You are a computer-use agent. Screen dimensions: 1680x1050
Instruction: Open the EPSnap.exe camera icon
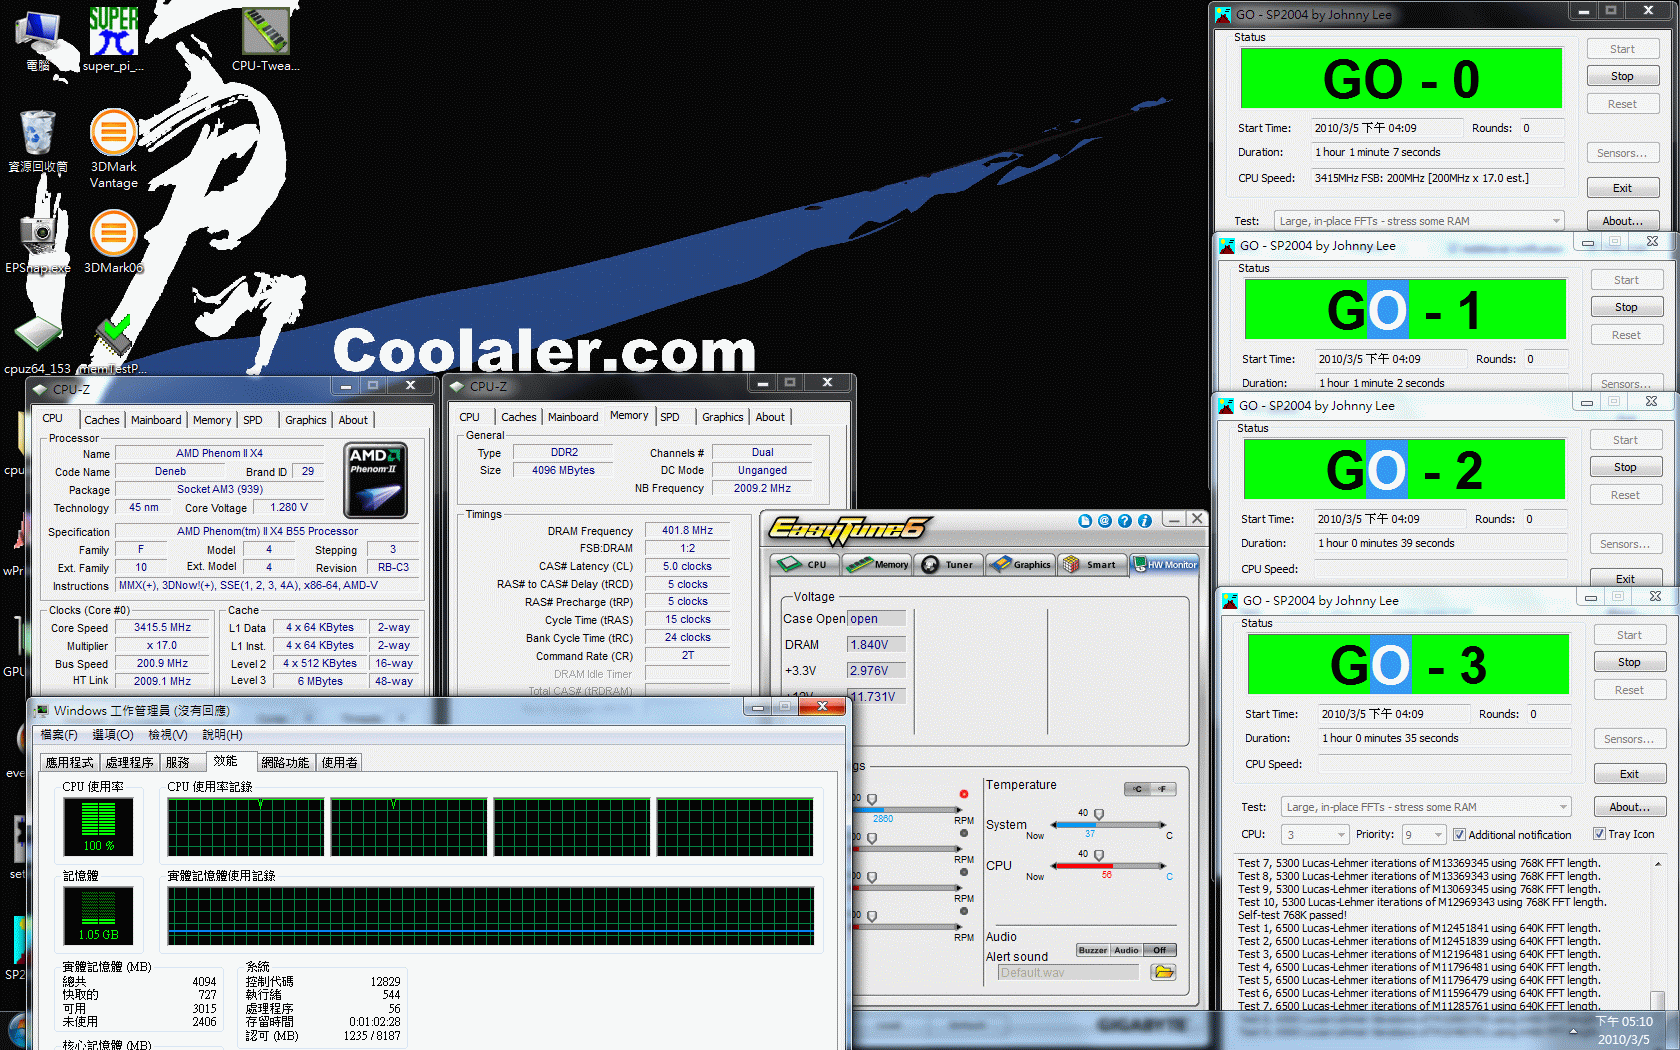pyautogui.click(x=38, y=241)
